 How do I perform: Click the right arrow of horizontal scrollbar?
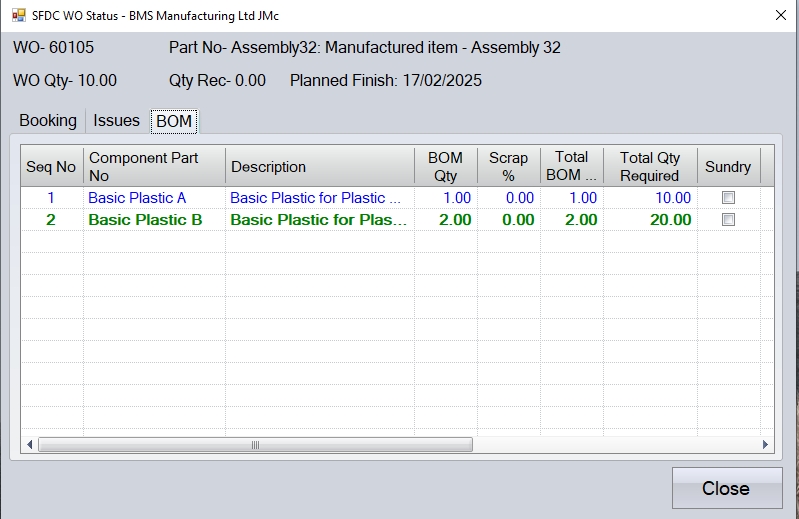(x=765, y=445)
